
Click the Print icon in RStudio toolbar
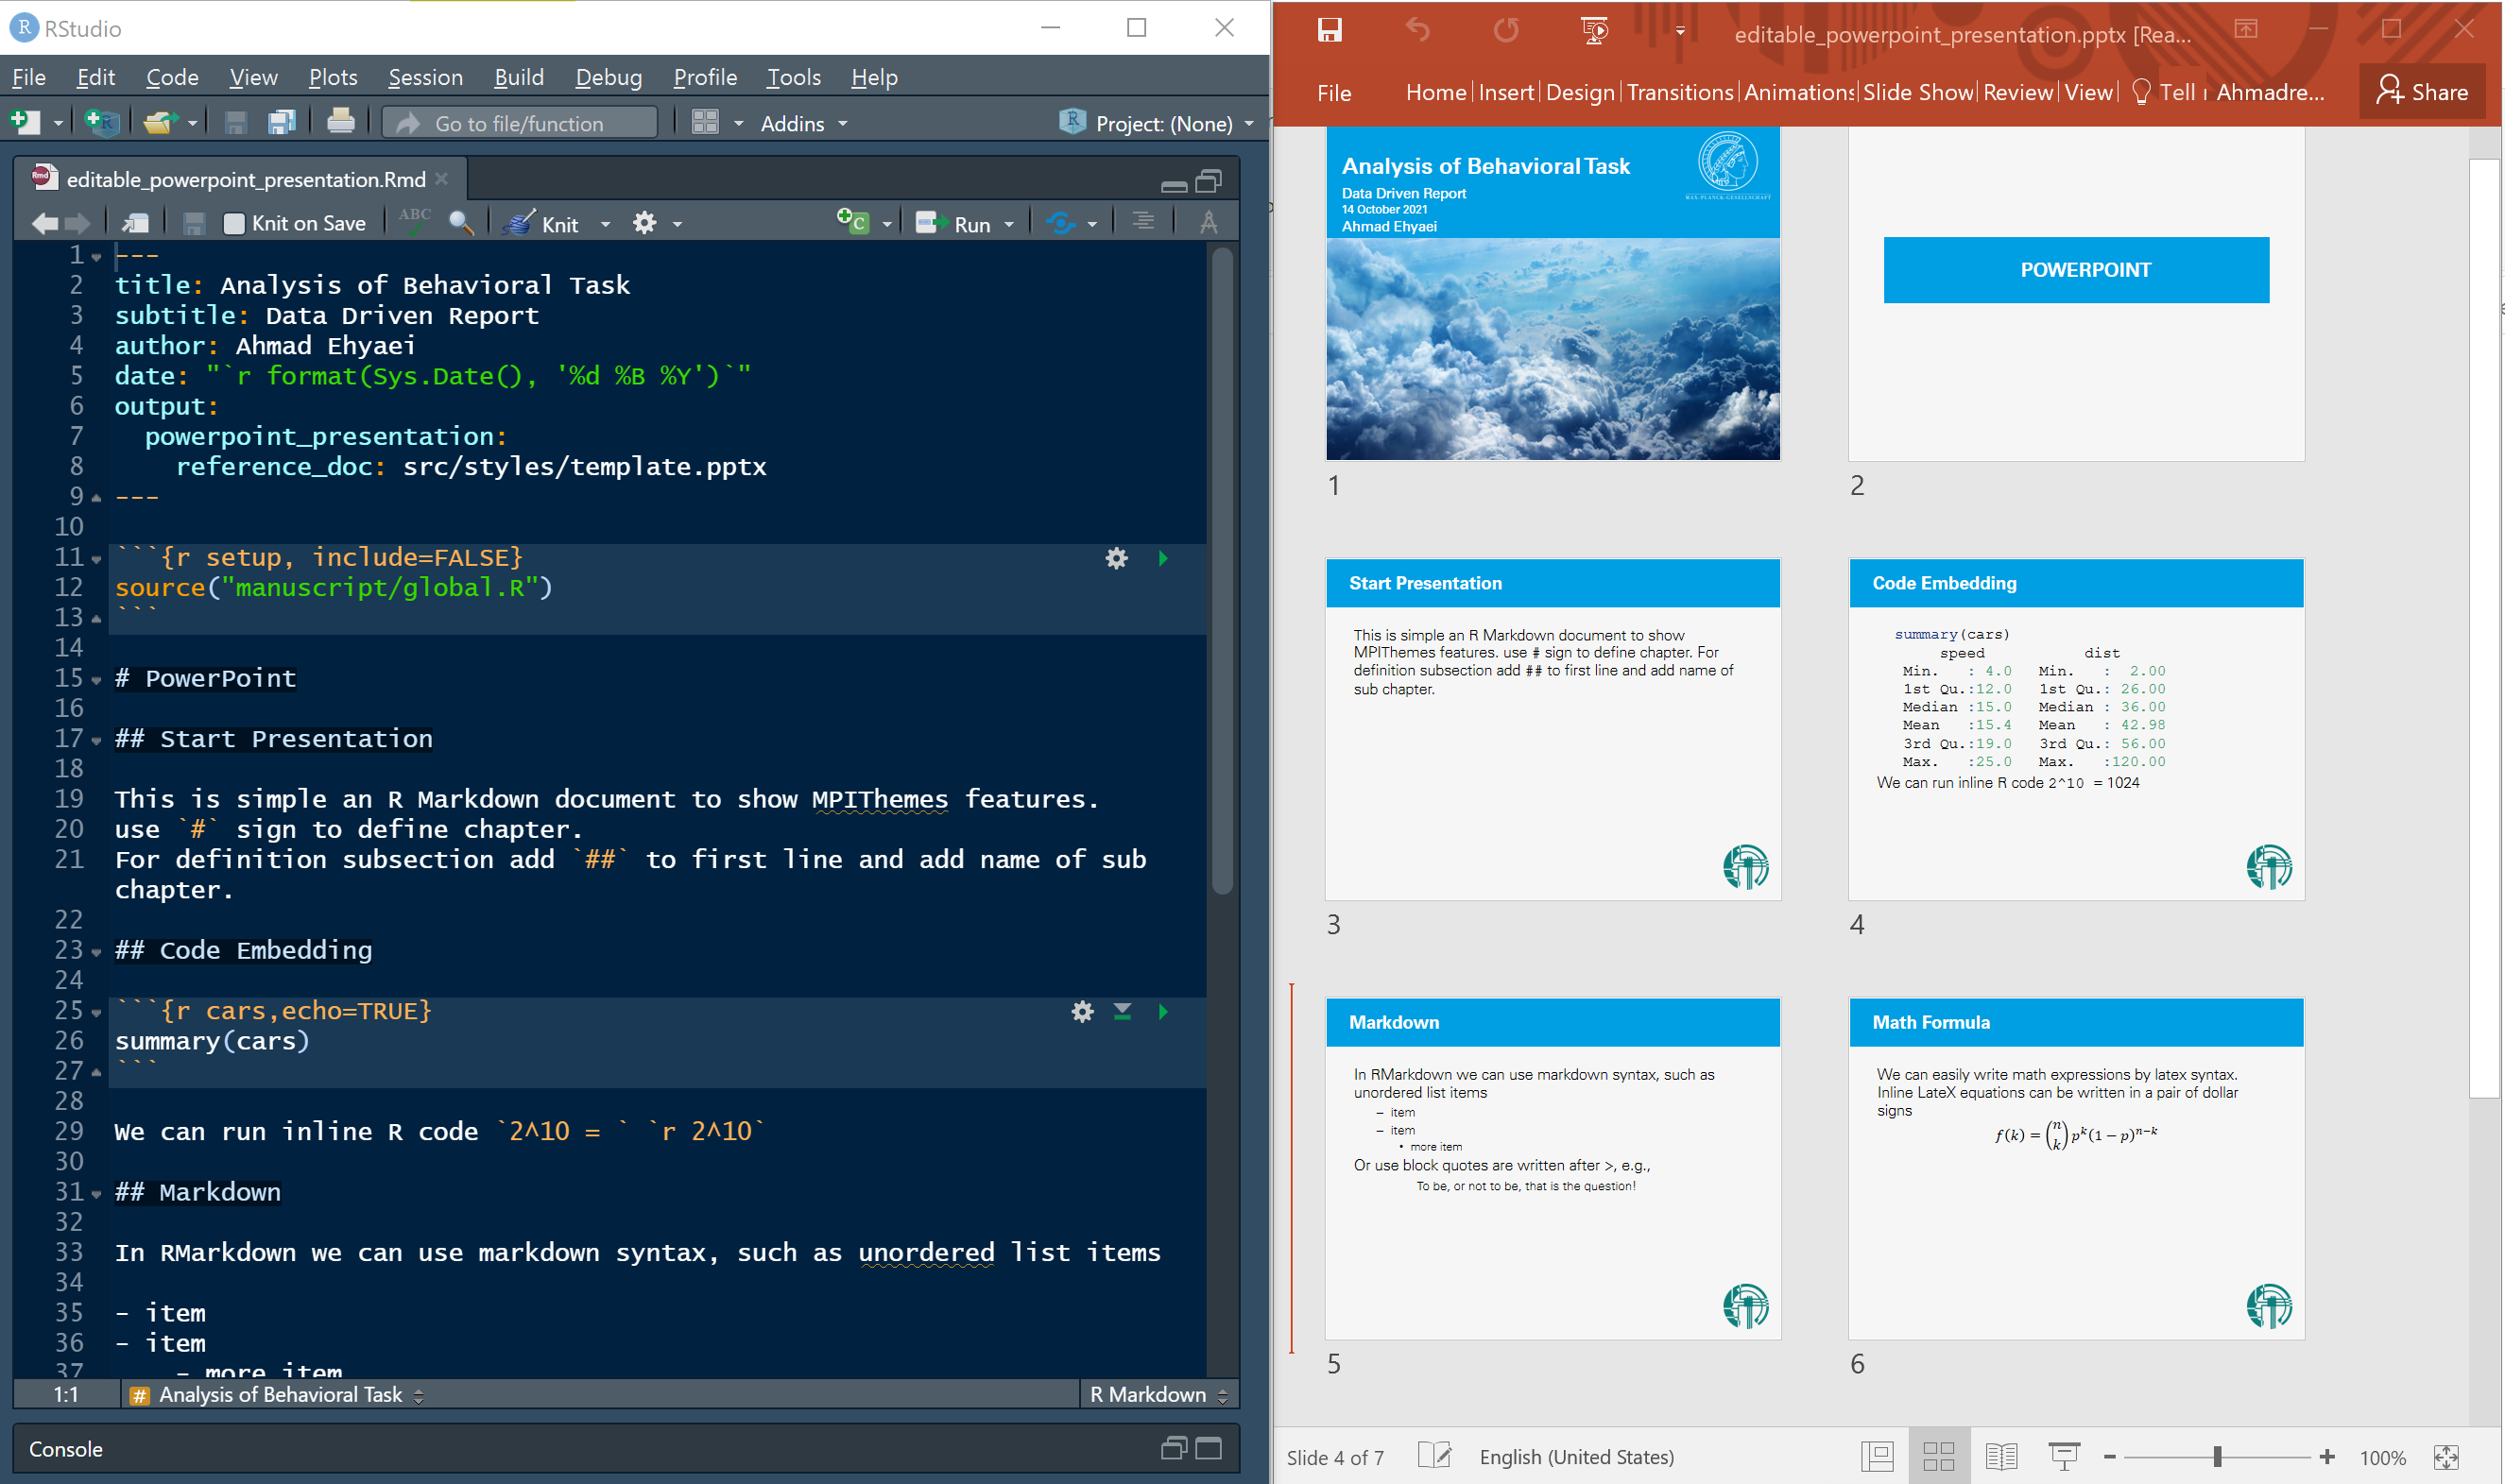pos(341,122)
